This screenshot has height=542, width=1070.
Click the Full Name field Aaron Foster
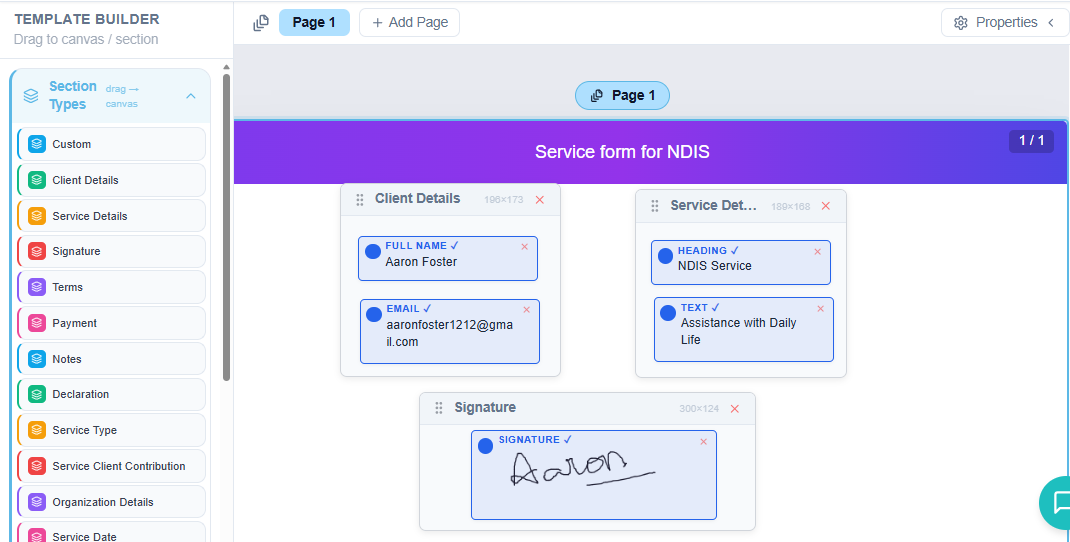point(448,259)
